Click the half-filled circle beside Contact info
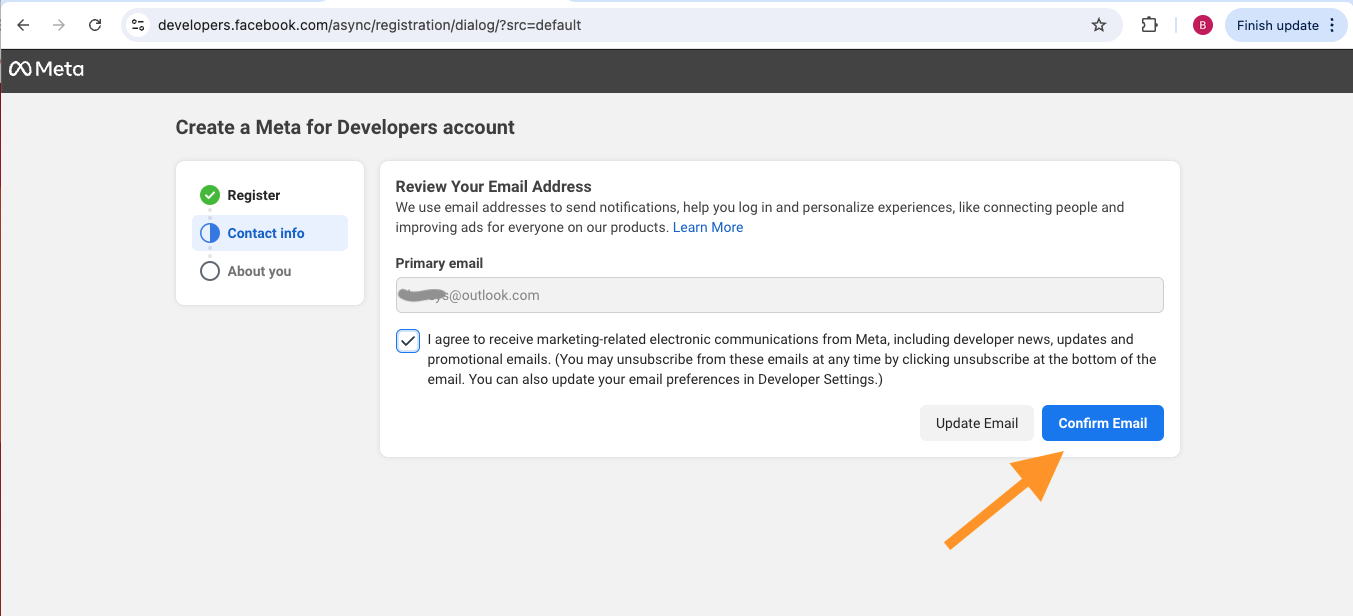This screenshot has width=1353, height=616. pyautogui.click(x=209, y=233)
